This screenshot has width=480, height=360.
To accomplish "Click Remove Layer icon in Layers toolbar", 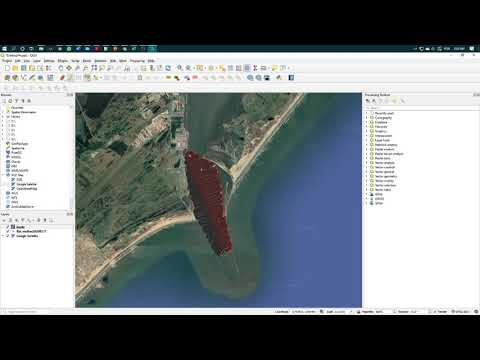I will [51, 220].
